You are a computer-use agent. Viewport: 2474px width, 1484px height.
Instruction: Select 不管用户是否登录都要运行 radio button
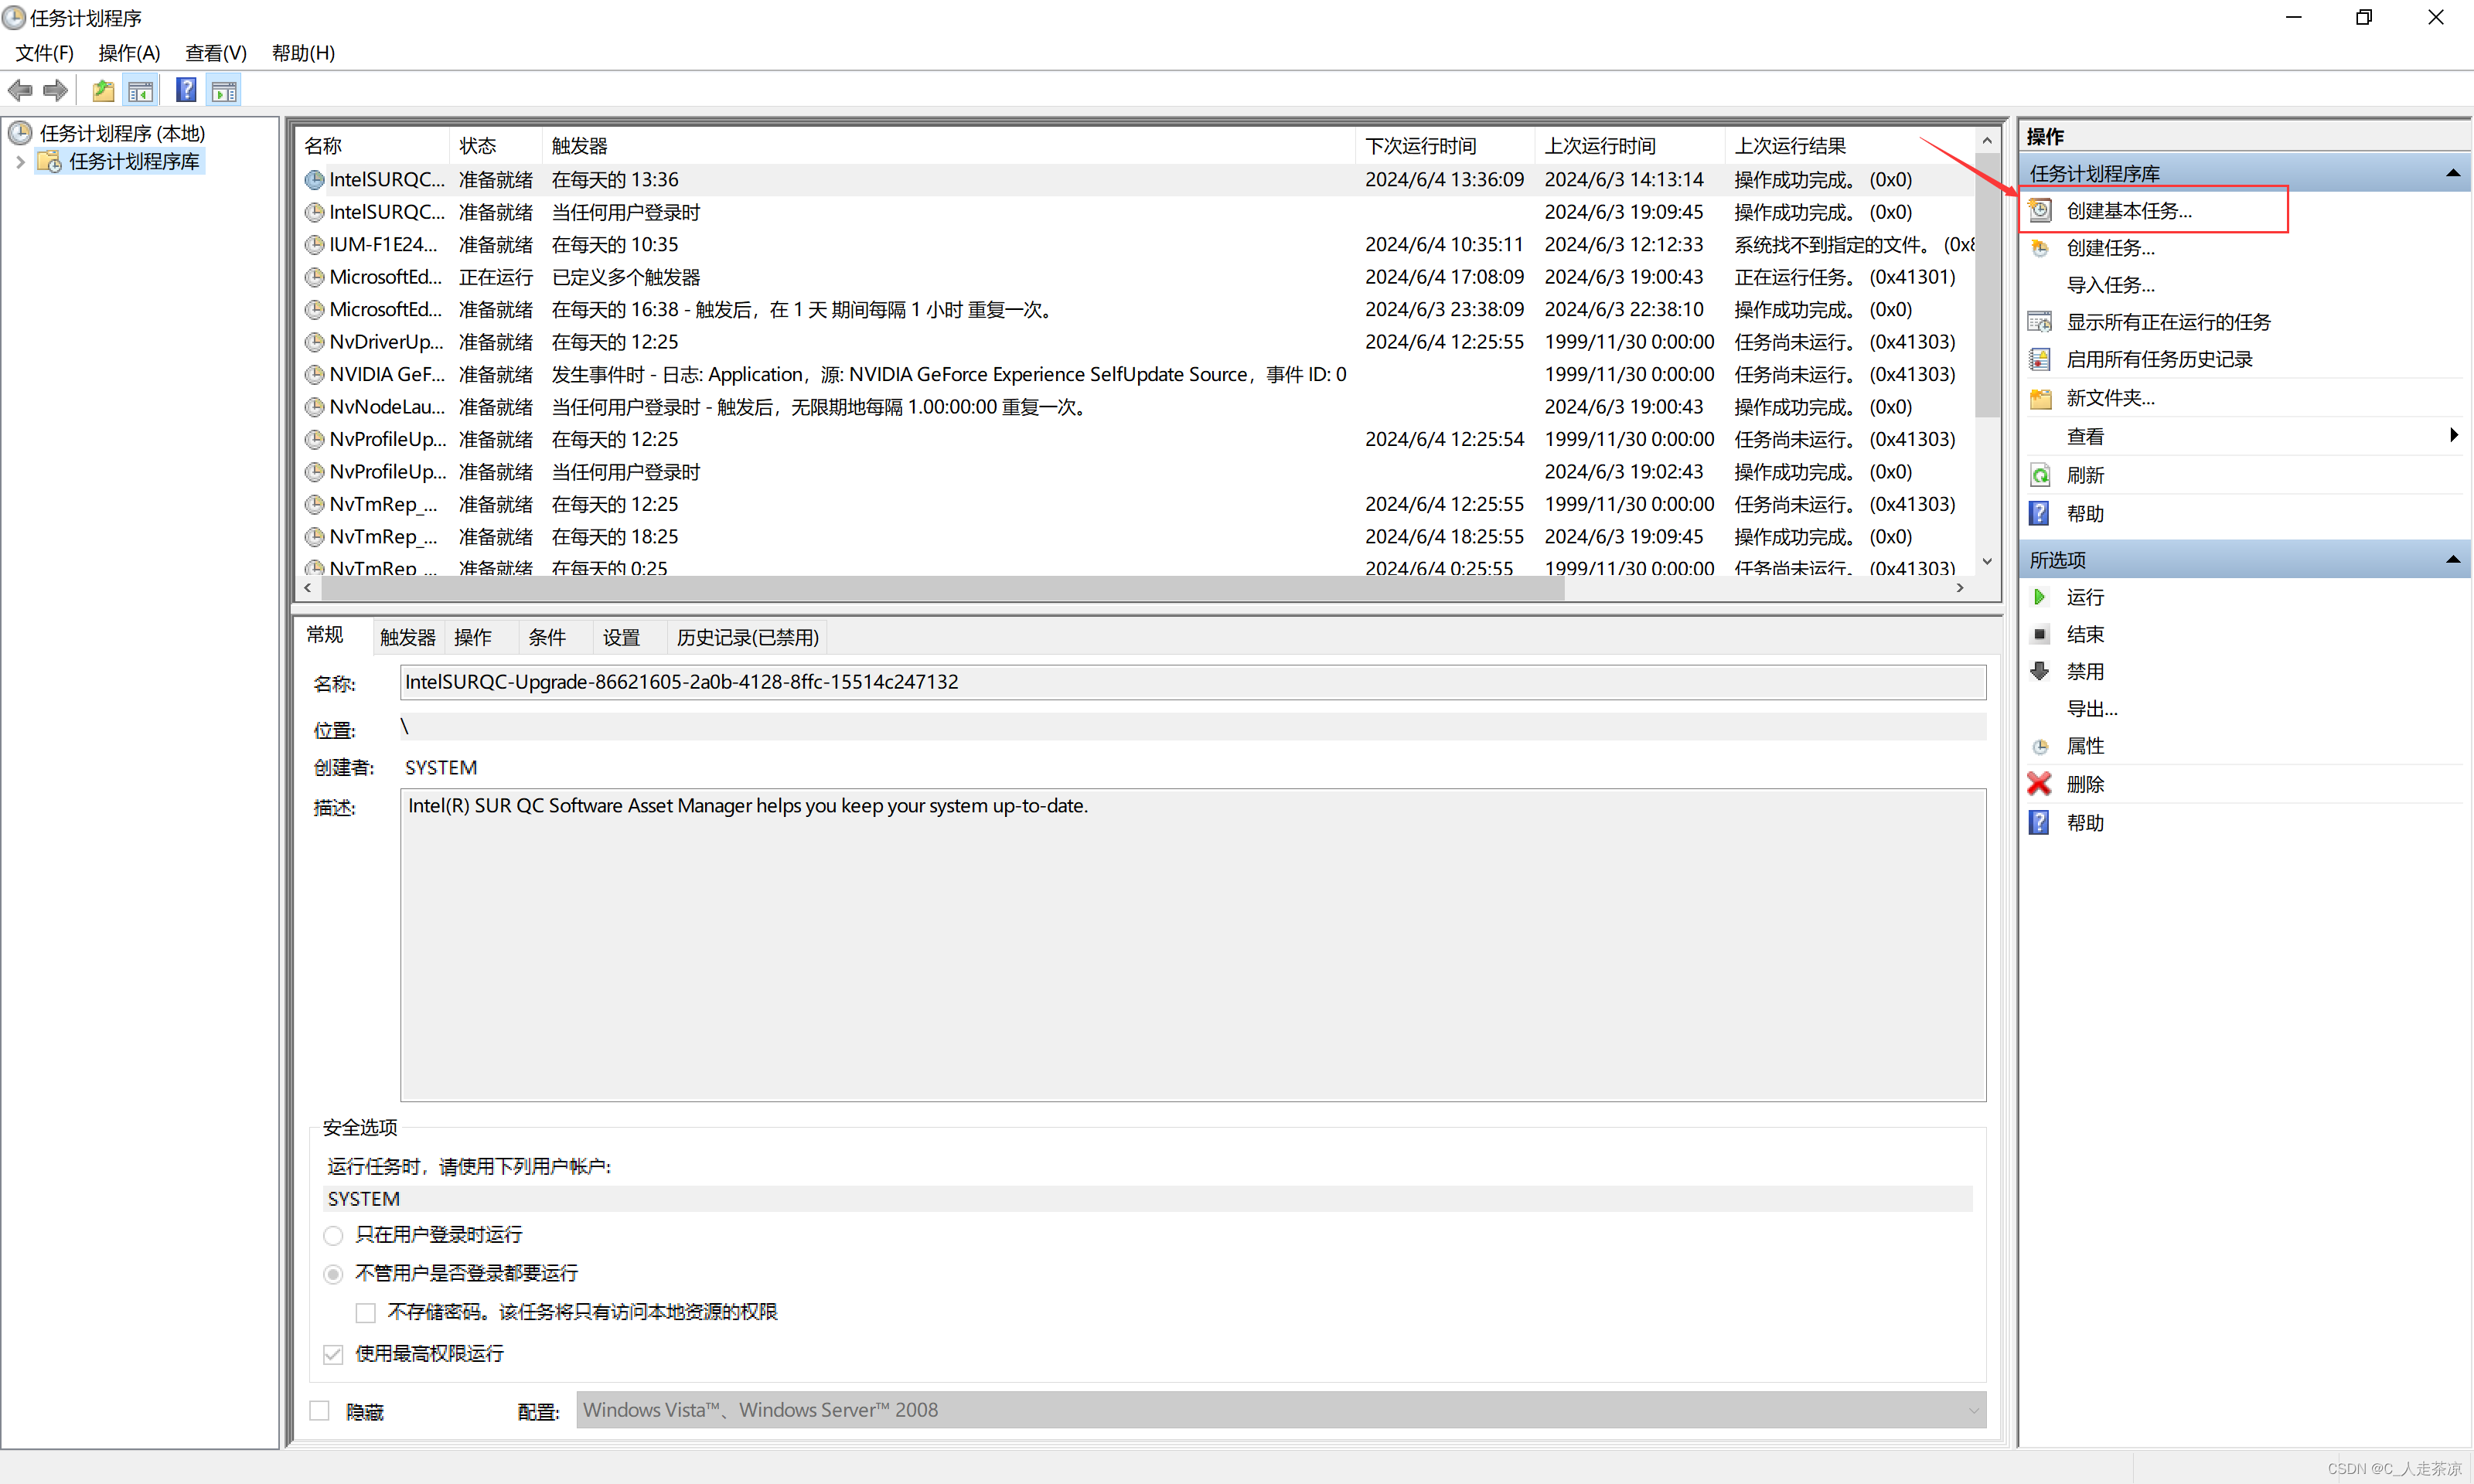334,1274
